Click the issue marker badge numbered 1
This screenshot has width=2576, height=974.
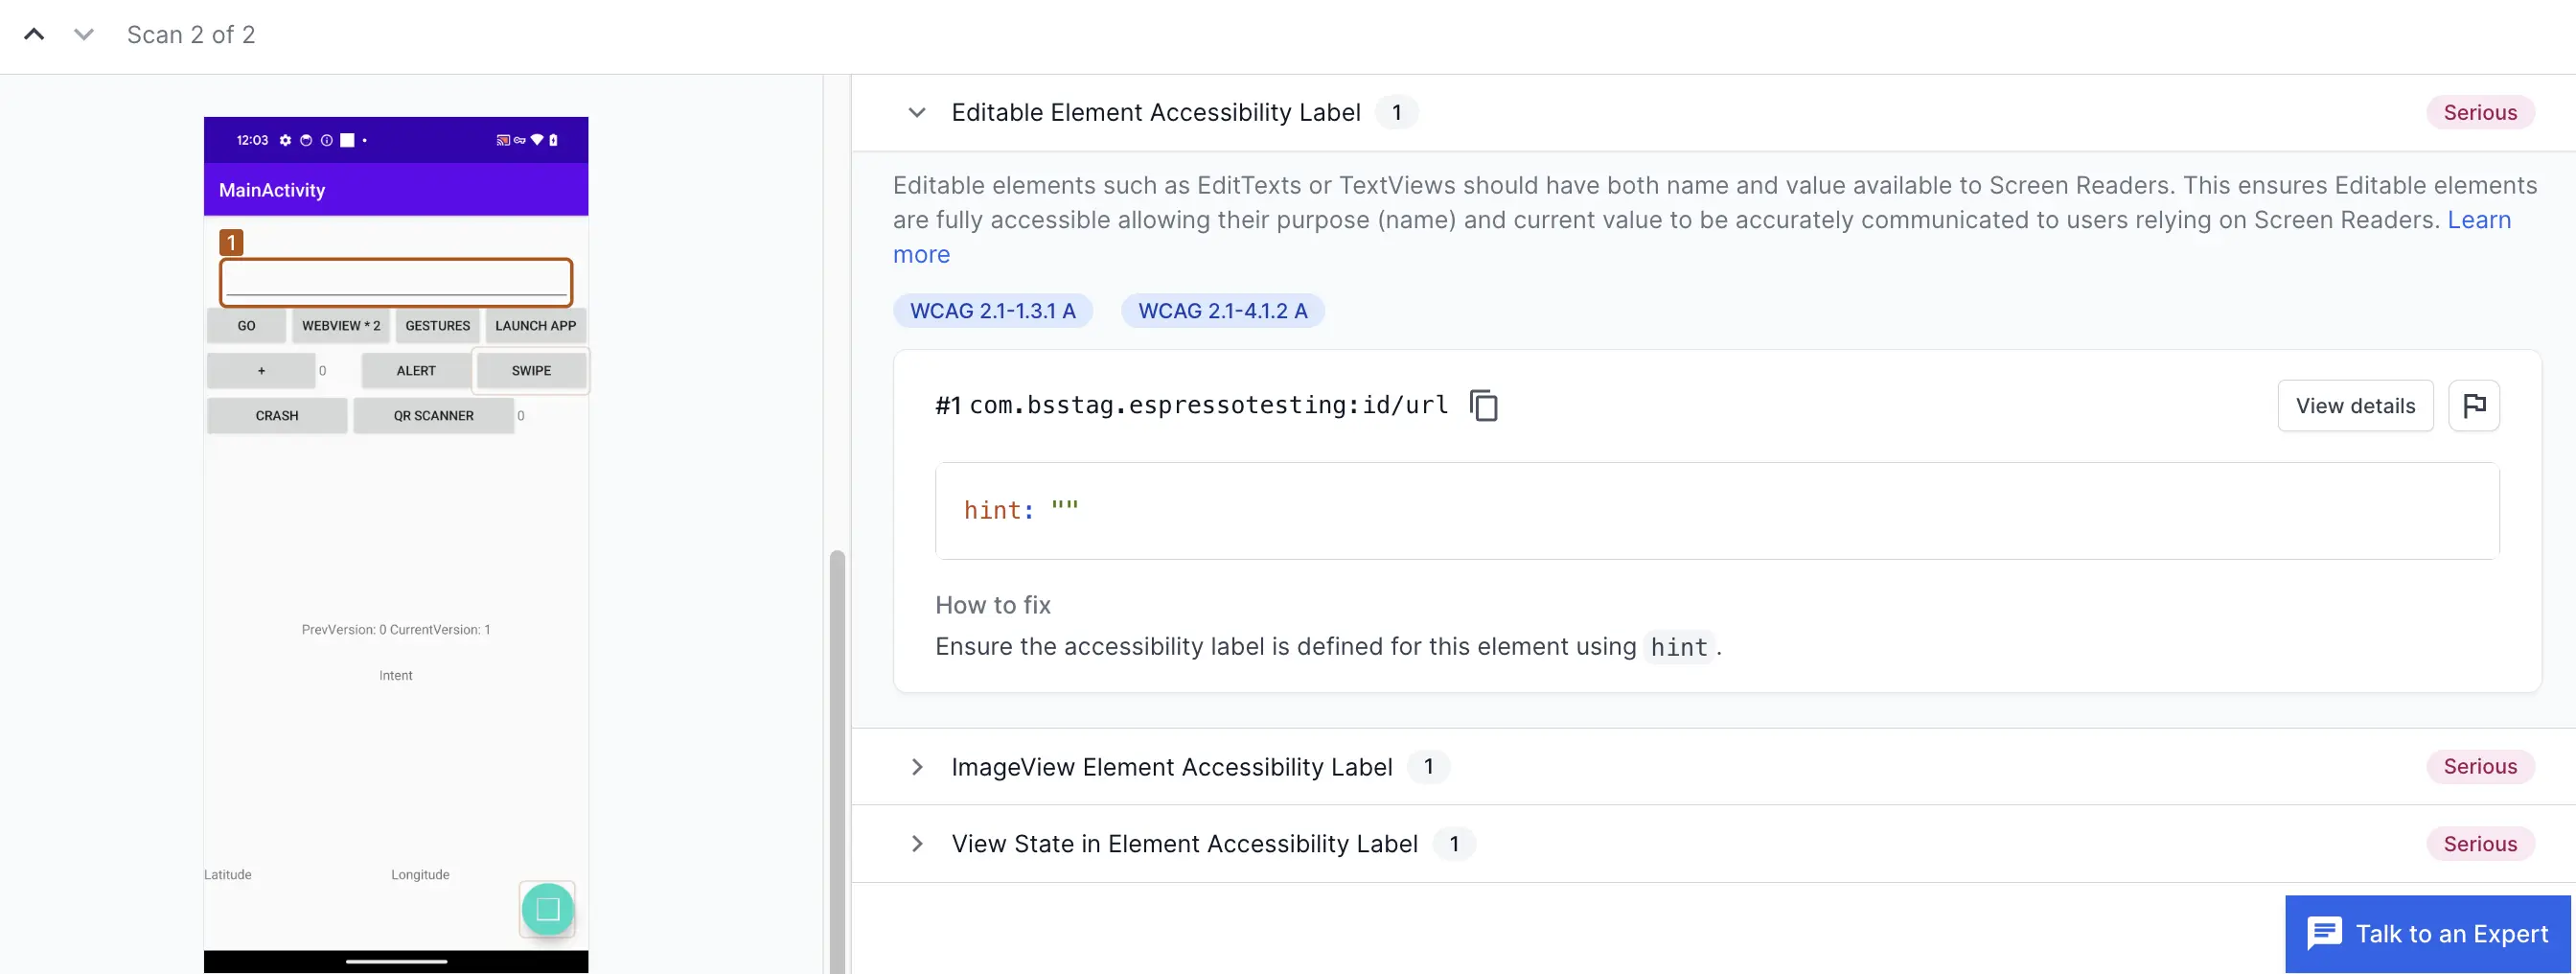(x=231, y=243)
